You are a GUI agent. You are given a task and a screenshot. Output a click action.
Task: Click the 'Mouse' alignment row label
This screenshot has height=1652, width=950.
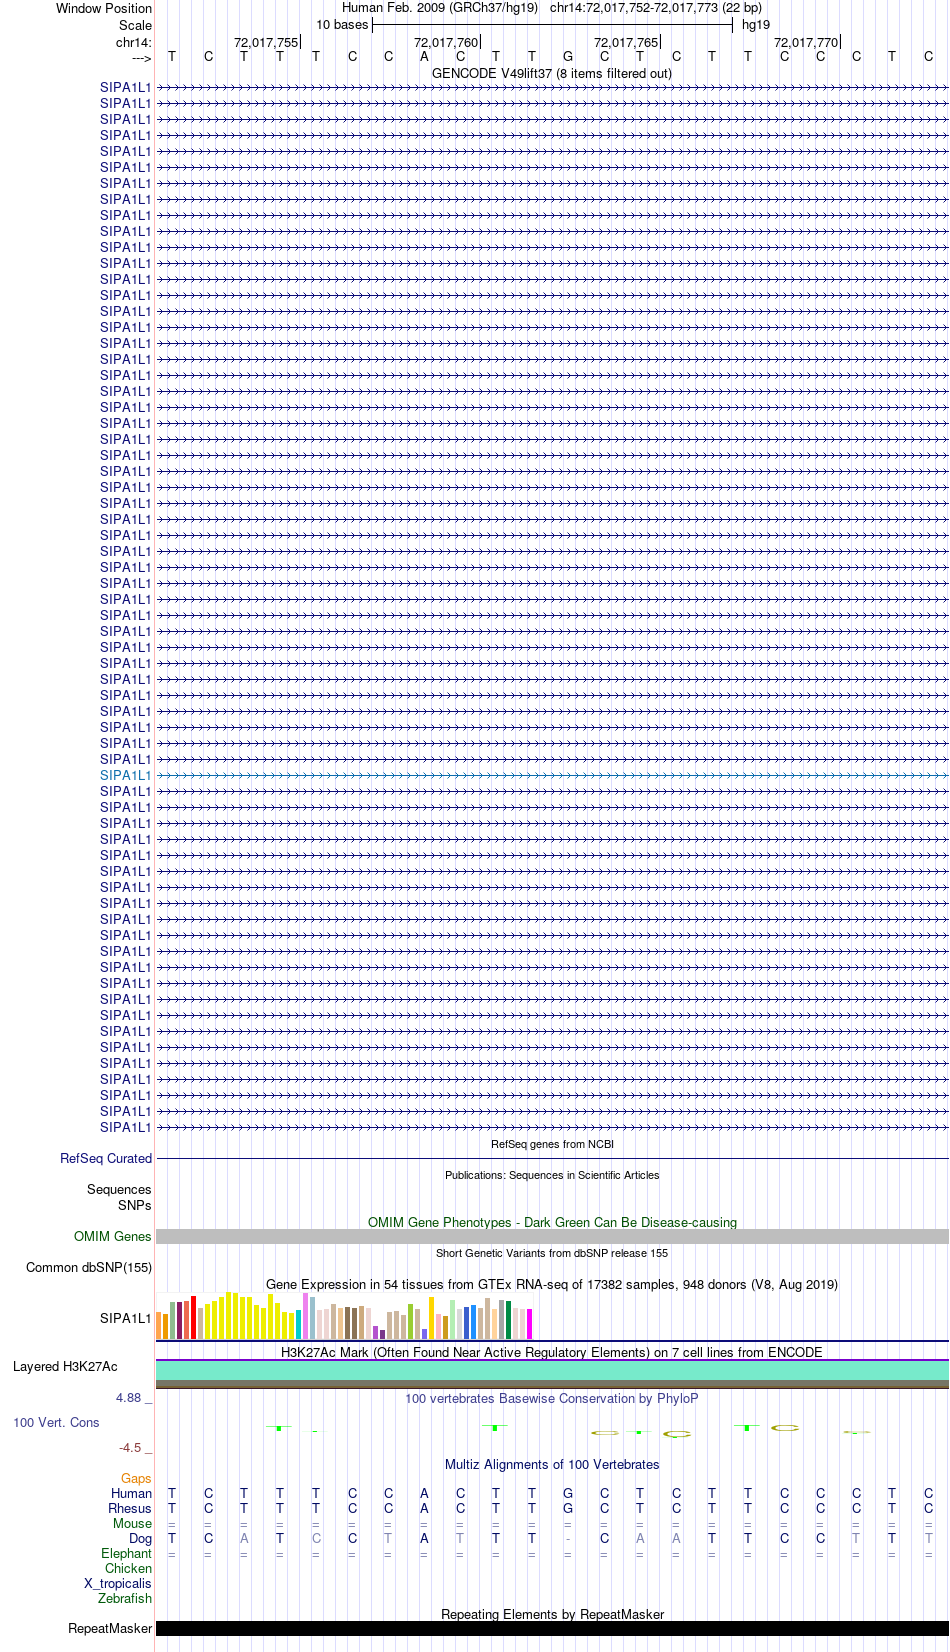132,1523
